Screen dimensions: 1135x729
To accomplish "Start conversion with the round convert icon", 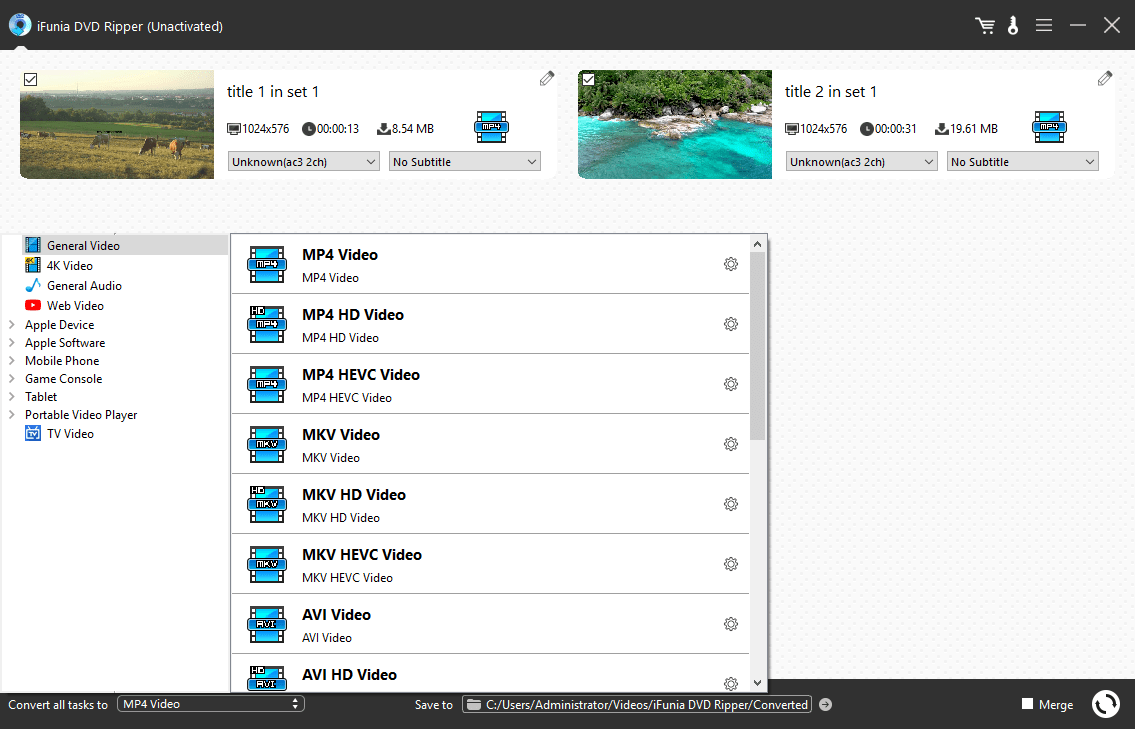I will point(1105,704).
